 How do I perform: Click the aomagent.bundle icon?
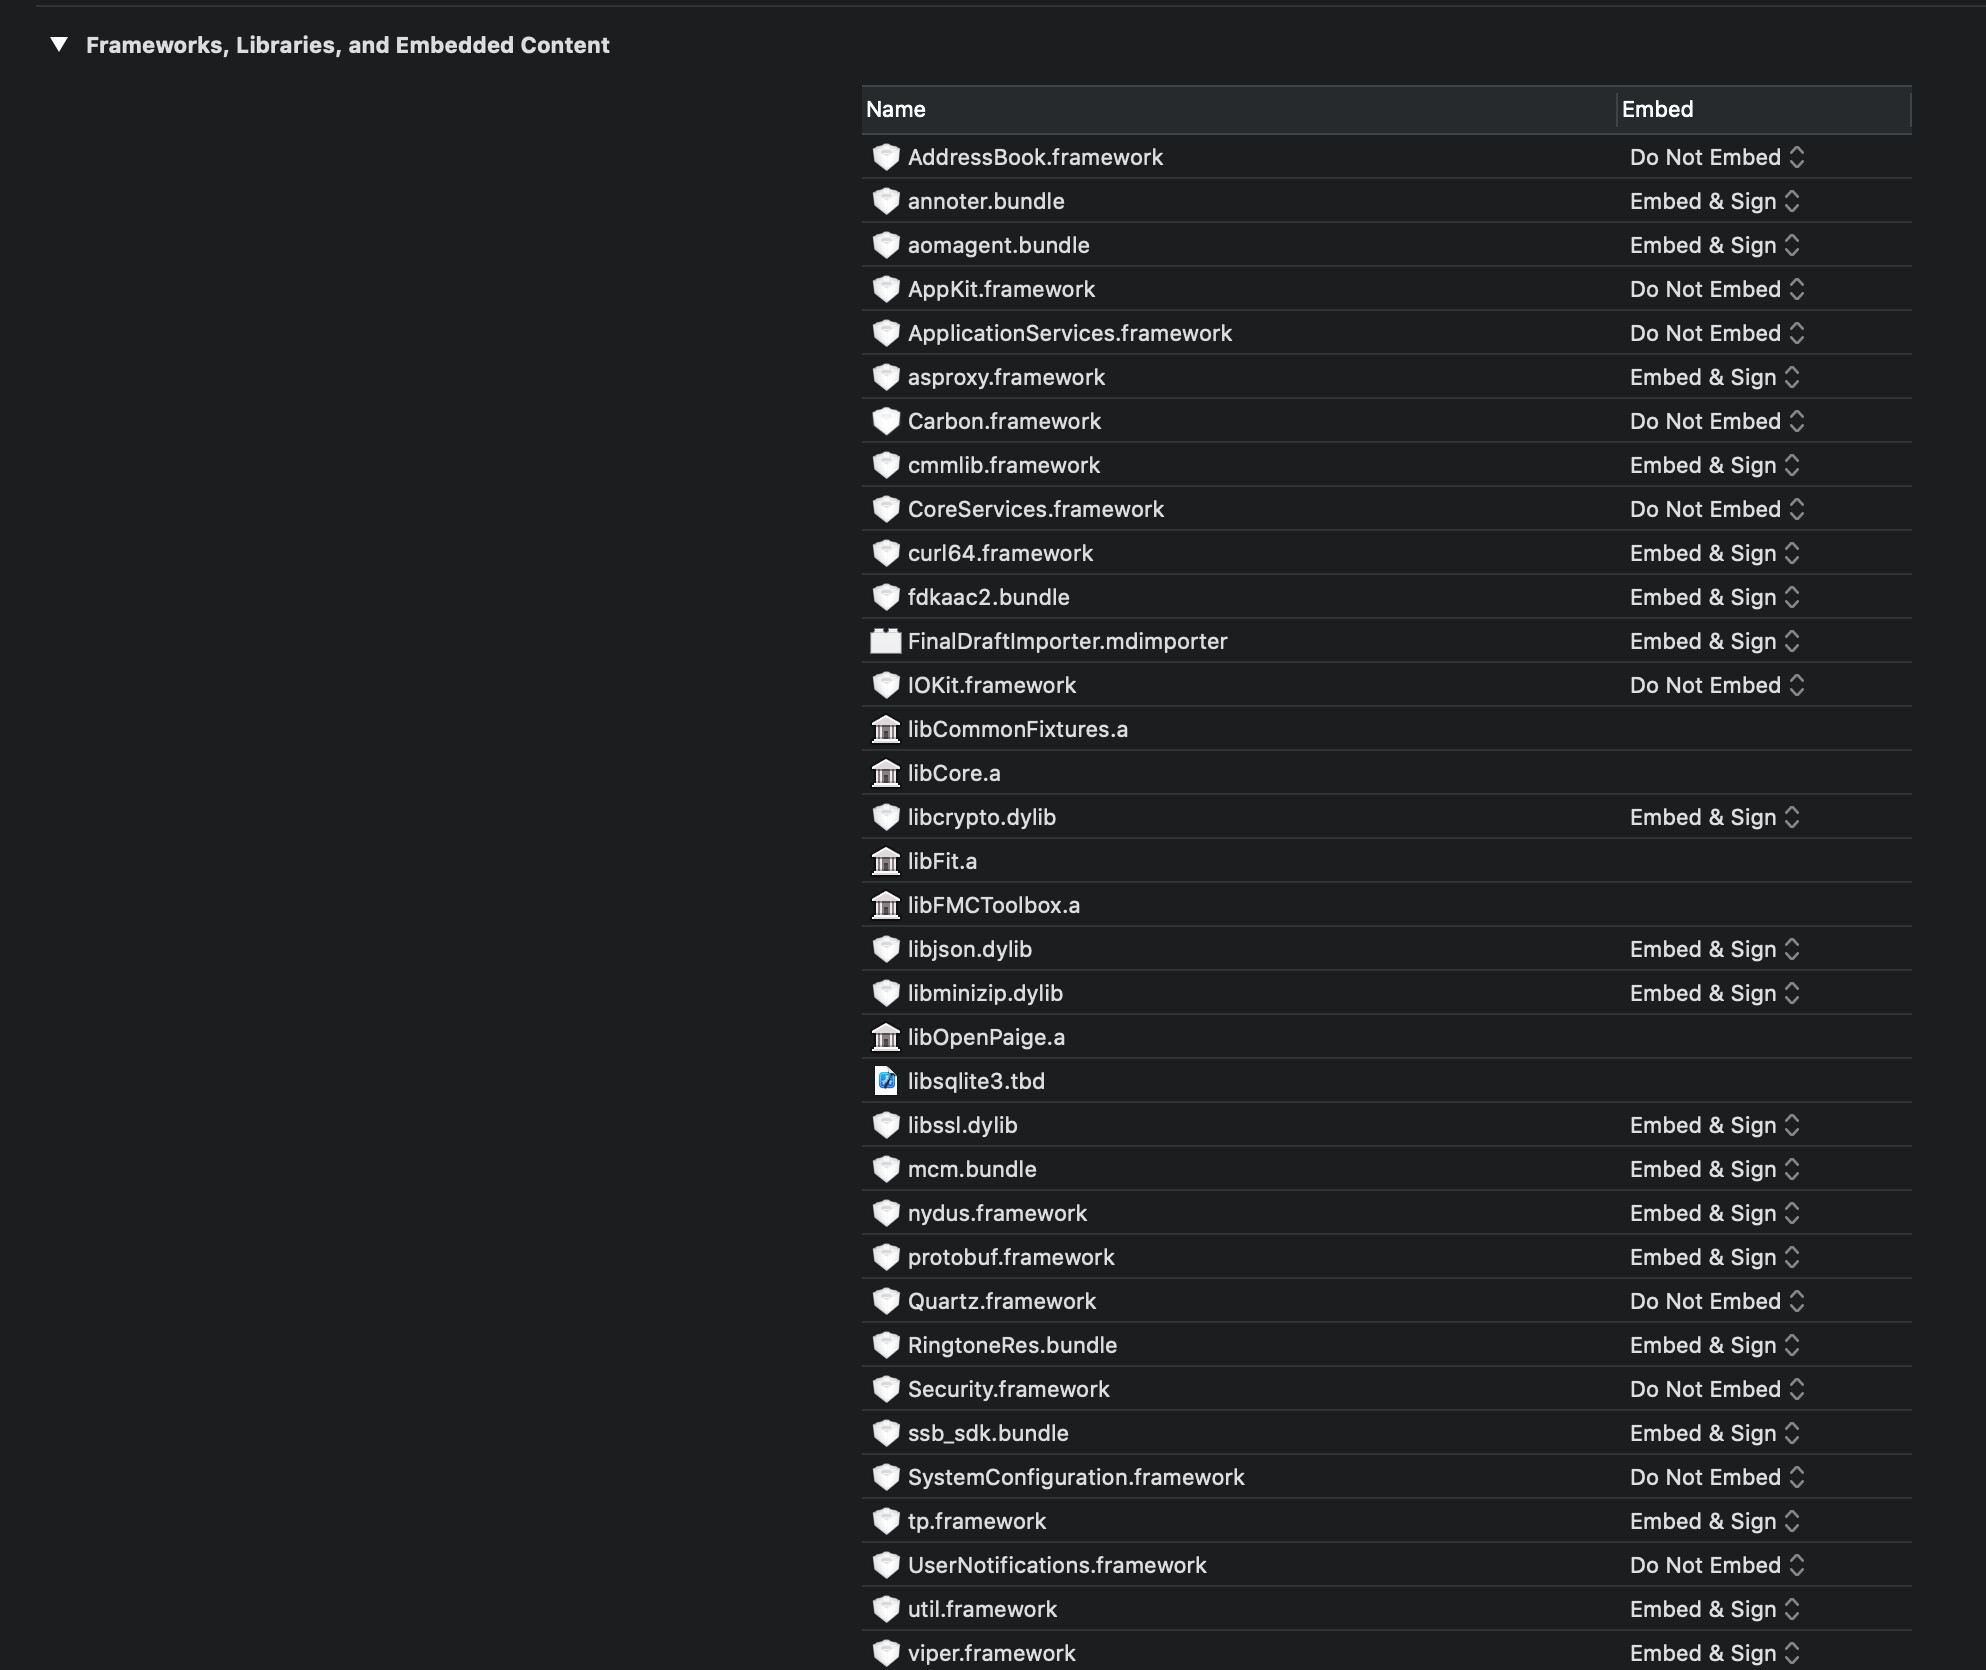point(886,245)
